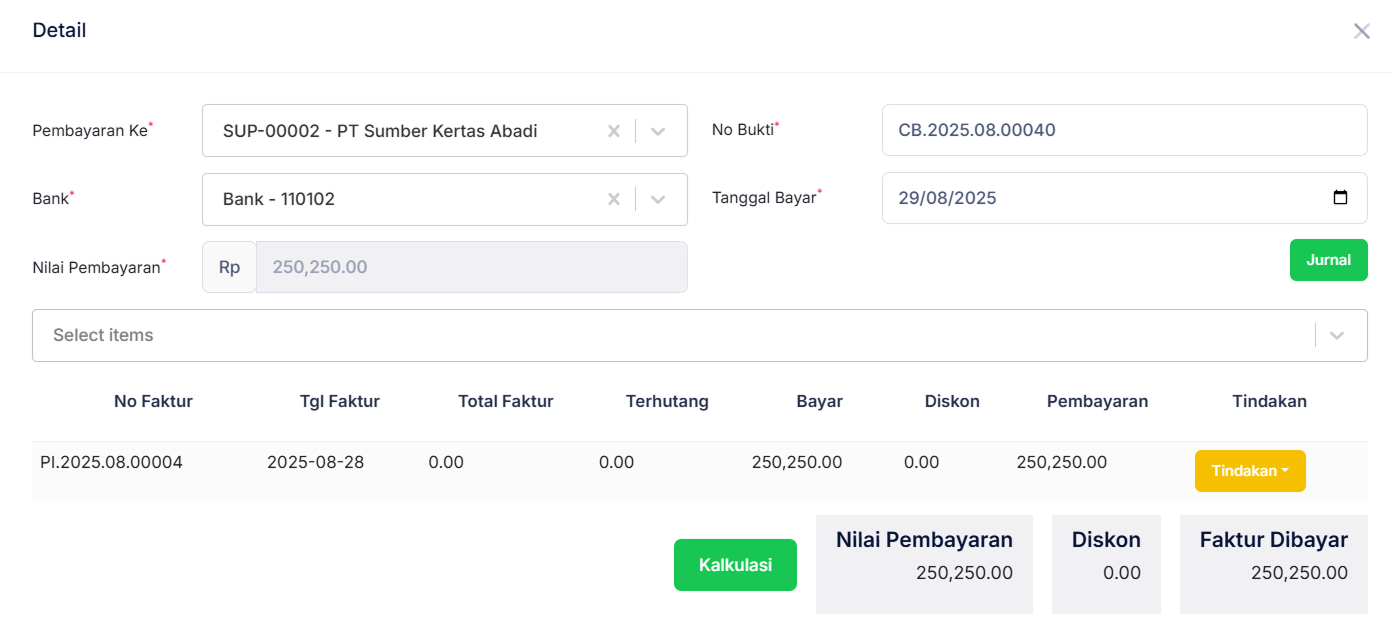This screenshot has width=1391, height=627.
Task: Click the Jurnal button
Action: click(x=1329, y=259)
